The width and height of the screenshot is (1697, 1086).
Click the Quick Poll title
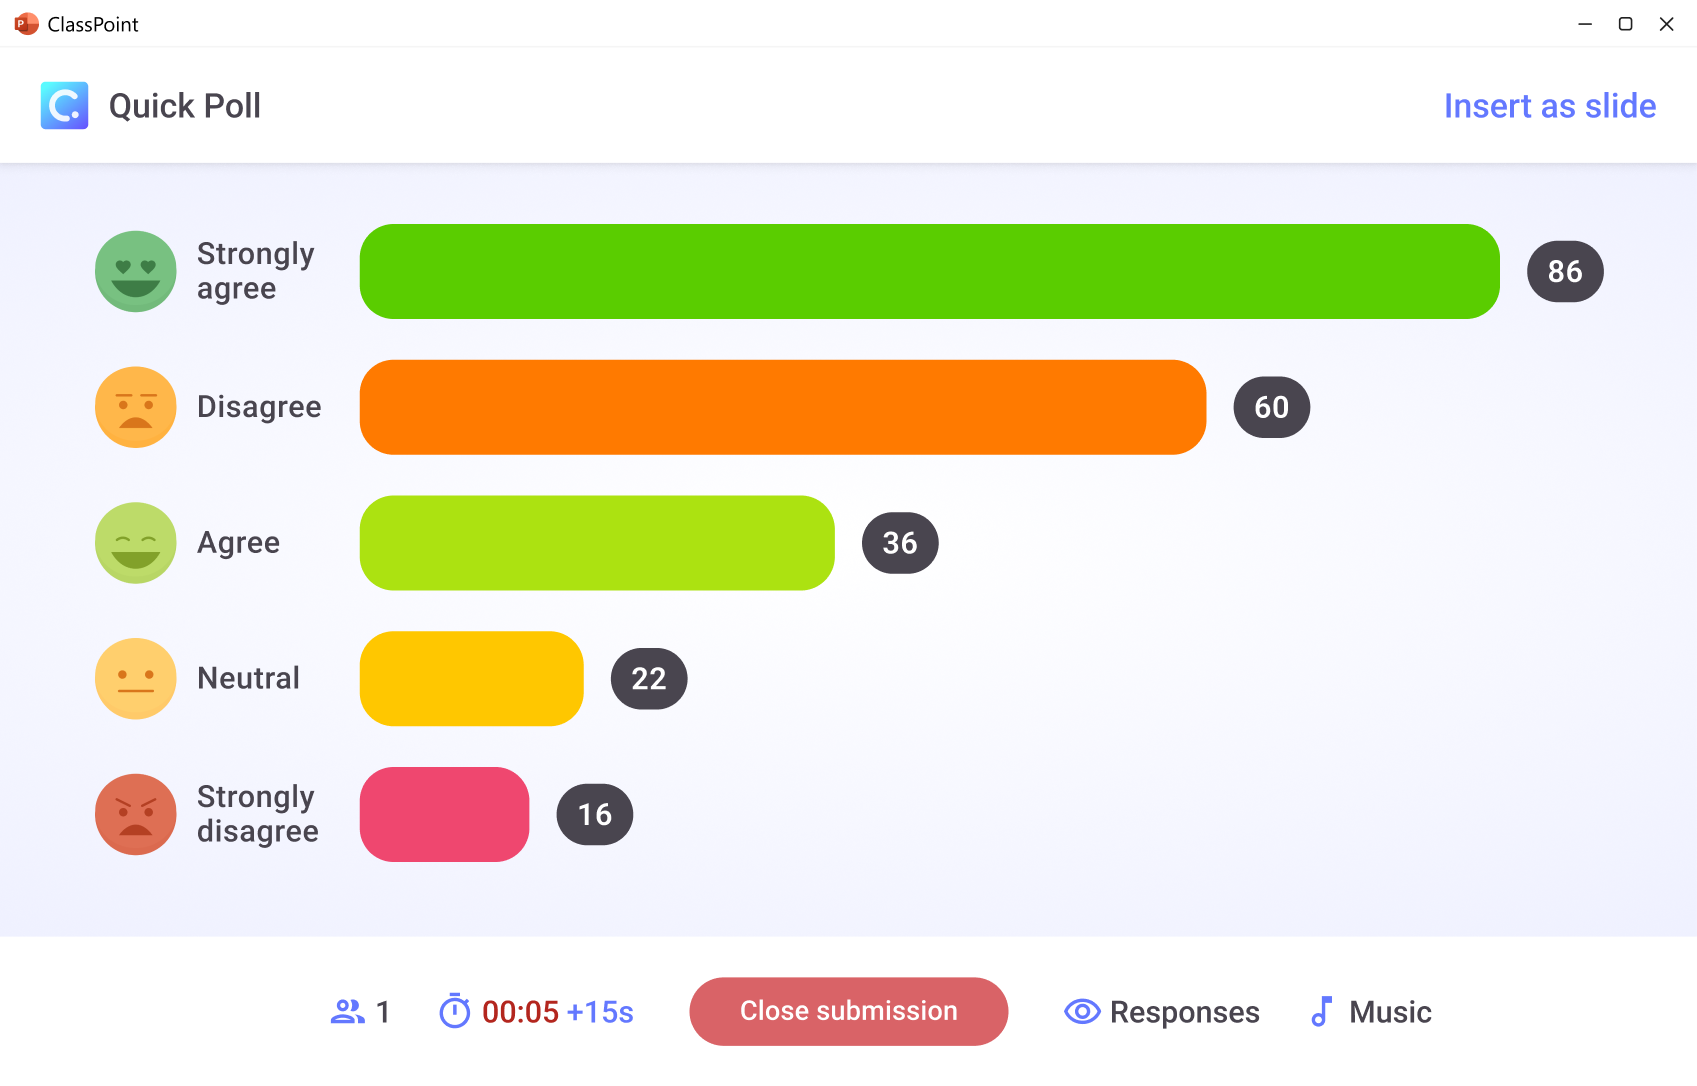[185, 105]
